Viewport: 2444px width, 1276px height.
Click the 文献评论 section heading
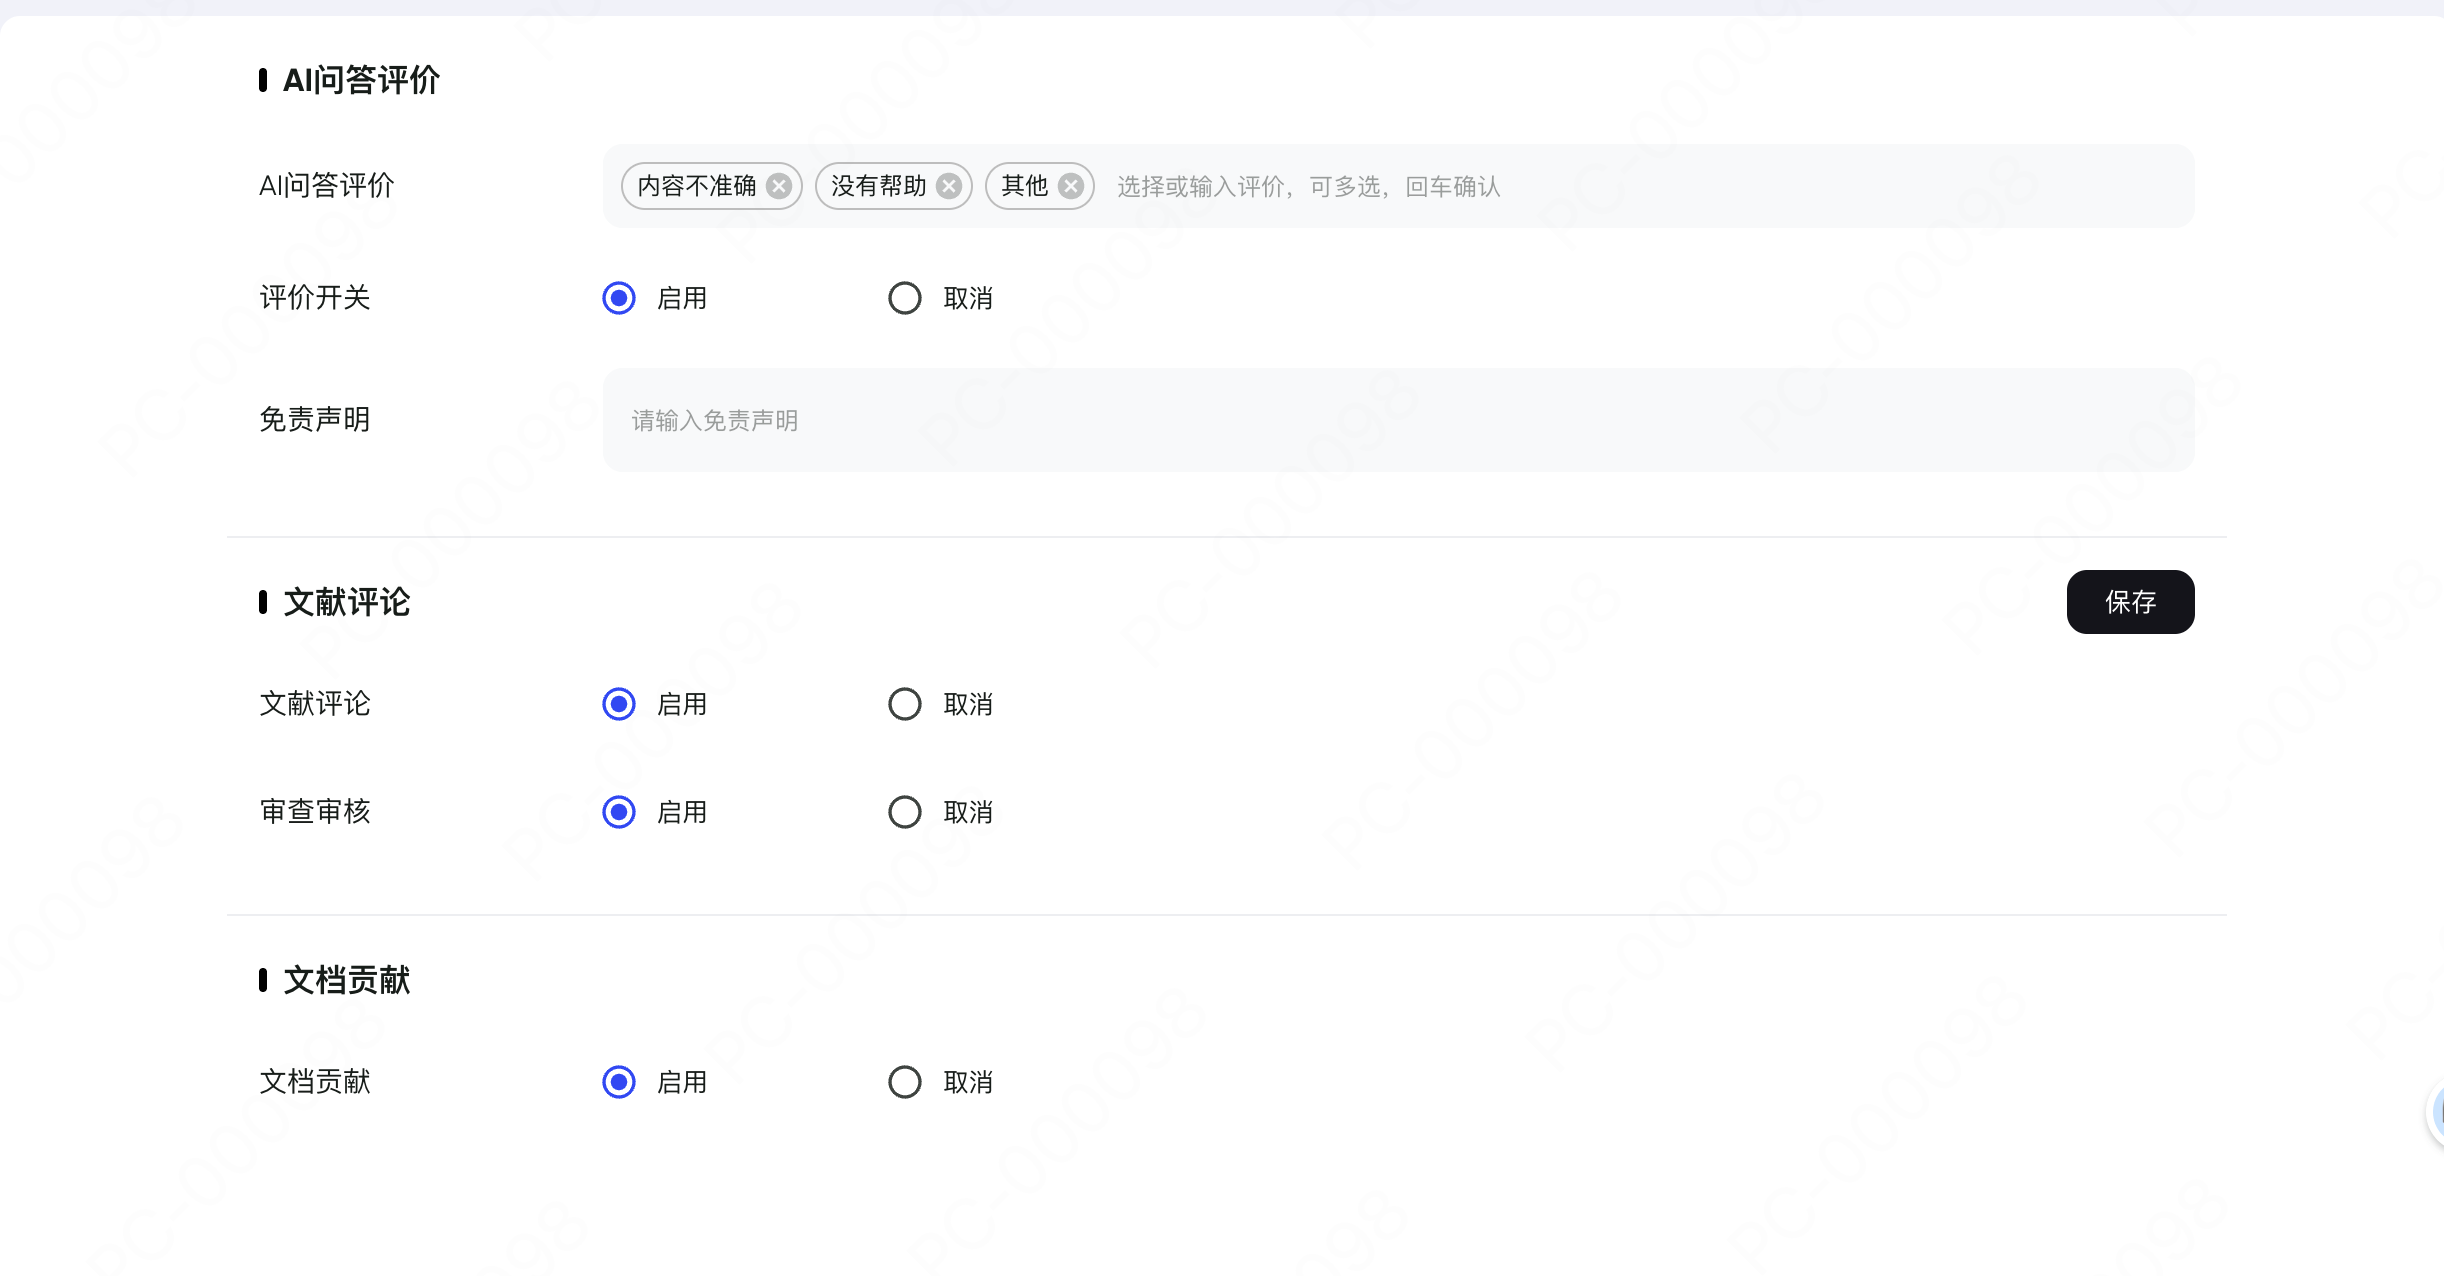coord(346,602)
